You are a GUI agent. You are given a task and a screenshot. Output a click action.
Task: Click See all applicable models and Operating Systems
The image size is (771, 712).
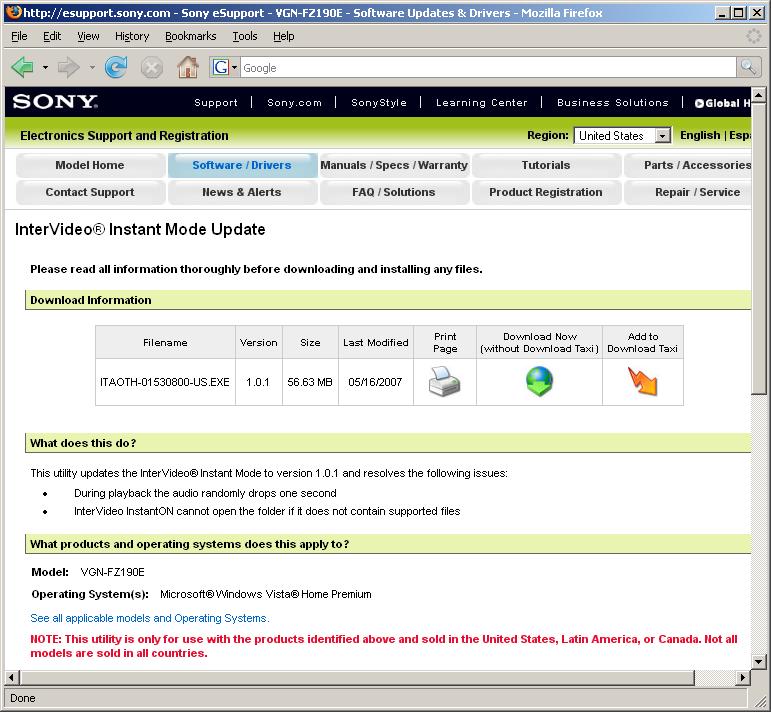[x=150, y=618]
